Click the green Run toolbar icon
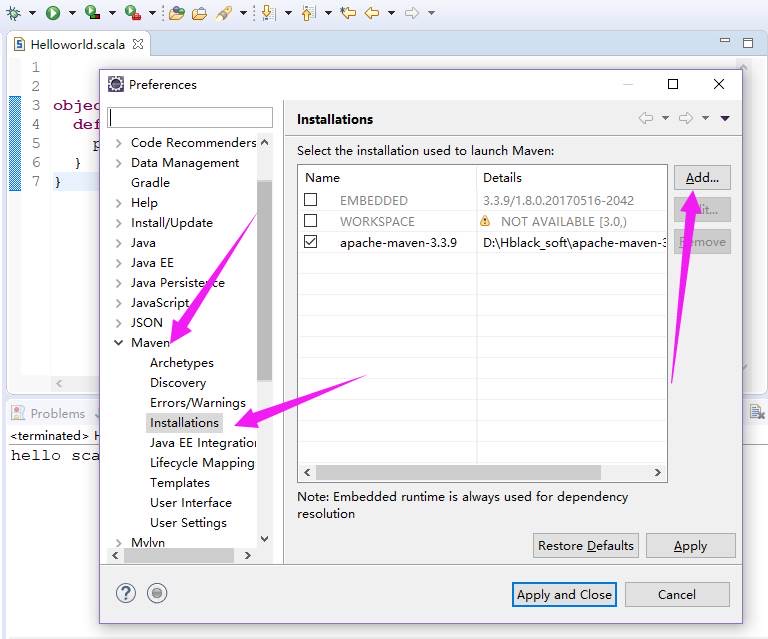 point(52,13)
